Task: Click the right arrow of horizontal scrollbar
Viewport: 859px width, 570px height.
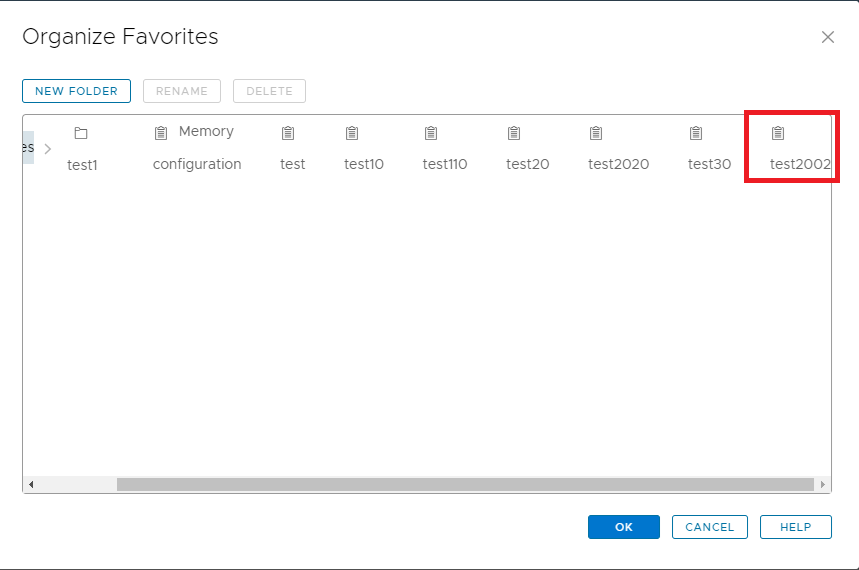Action: 823,484
